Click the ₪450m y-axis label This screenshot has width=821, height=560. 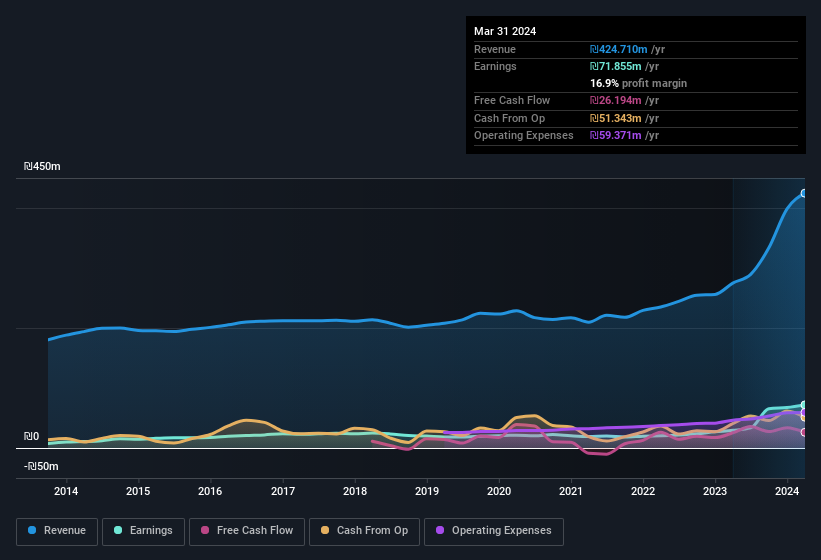point(43,167)
